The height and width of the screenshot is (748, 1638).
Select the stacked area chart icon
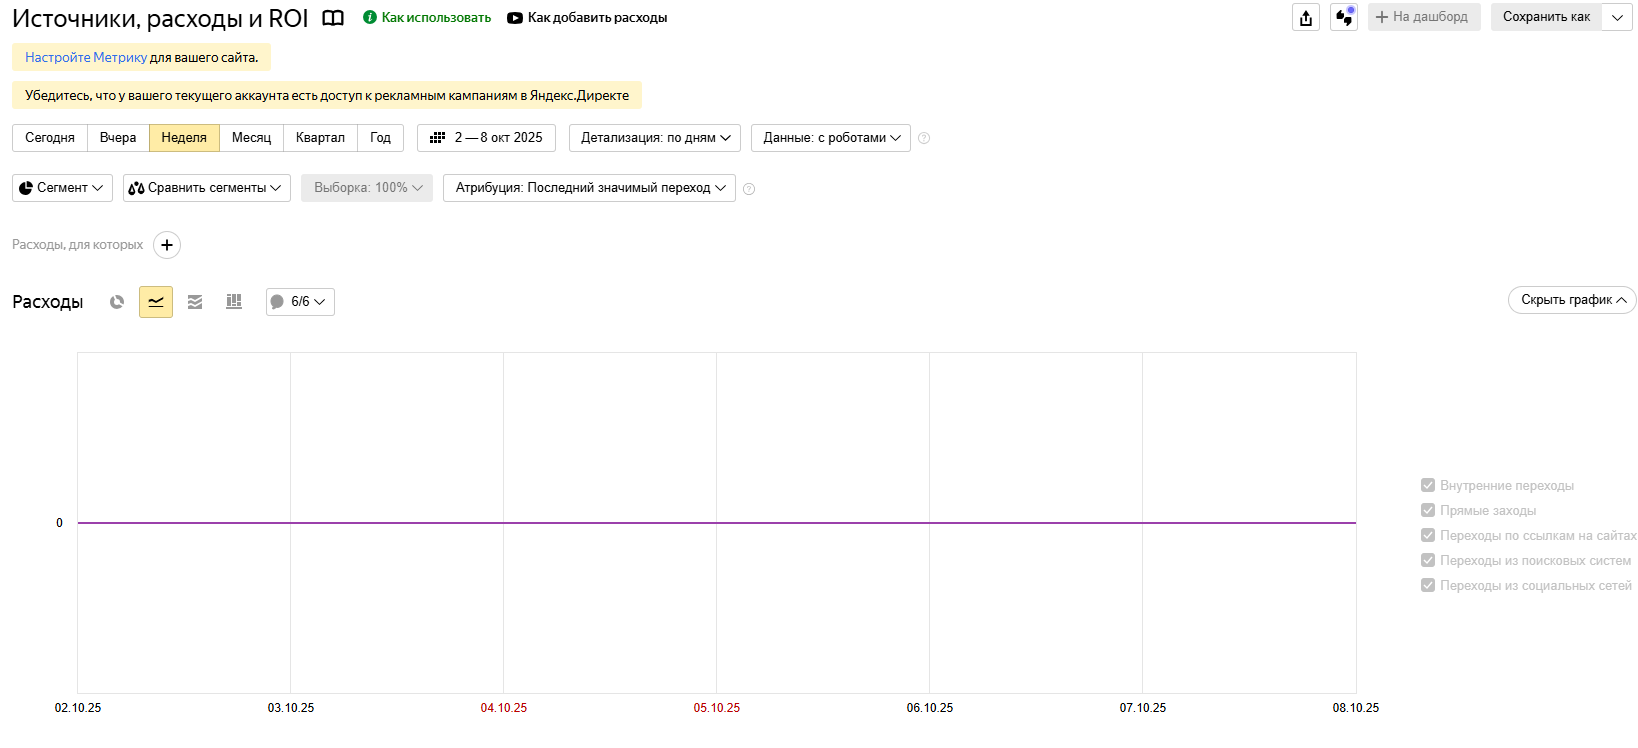tap(195, 302)
